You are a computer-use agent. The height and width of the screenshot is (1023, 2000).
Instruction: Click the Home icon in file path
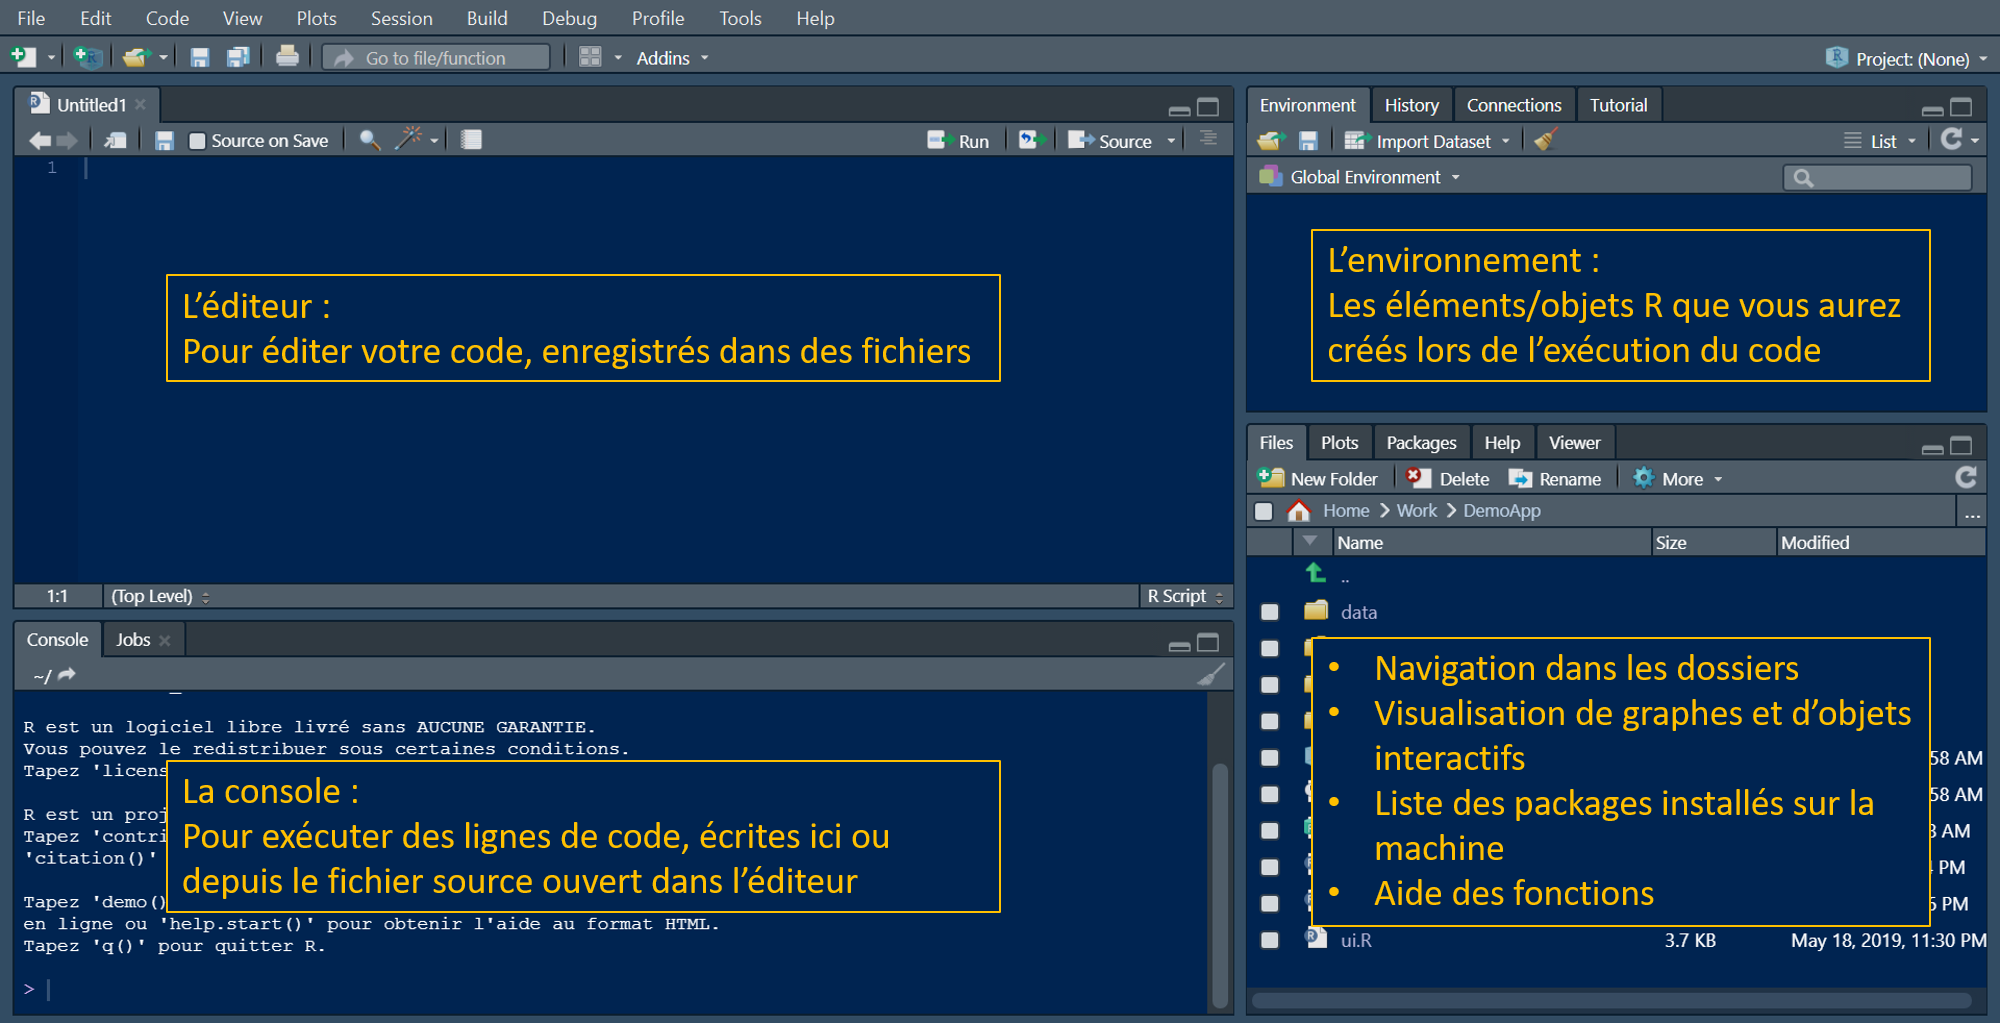coord(1299,511)
